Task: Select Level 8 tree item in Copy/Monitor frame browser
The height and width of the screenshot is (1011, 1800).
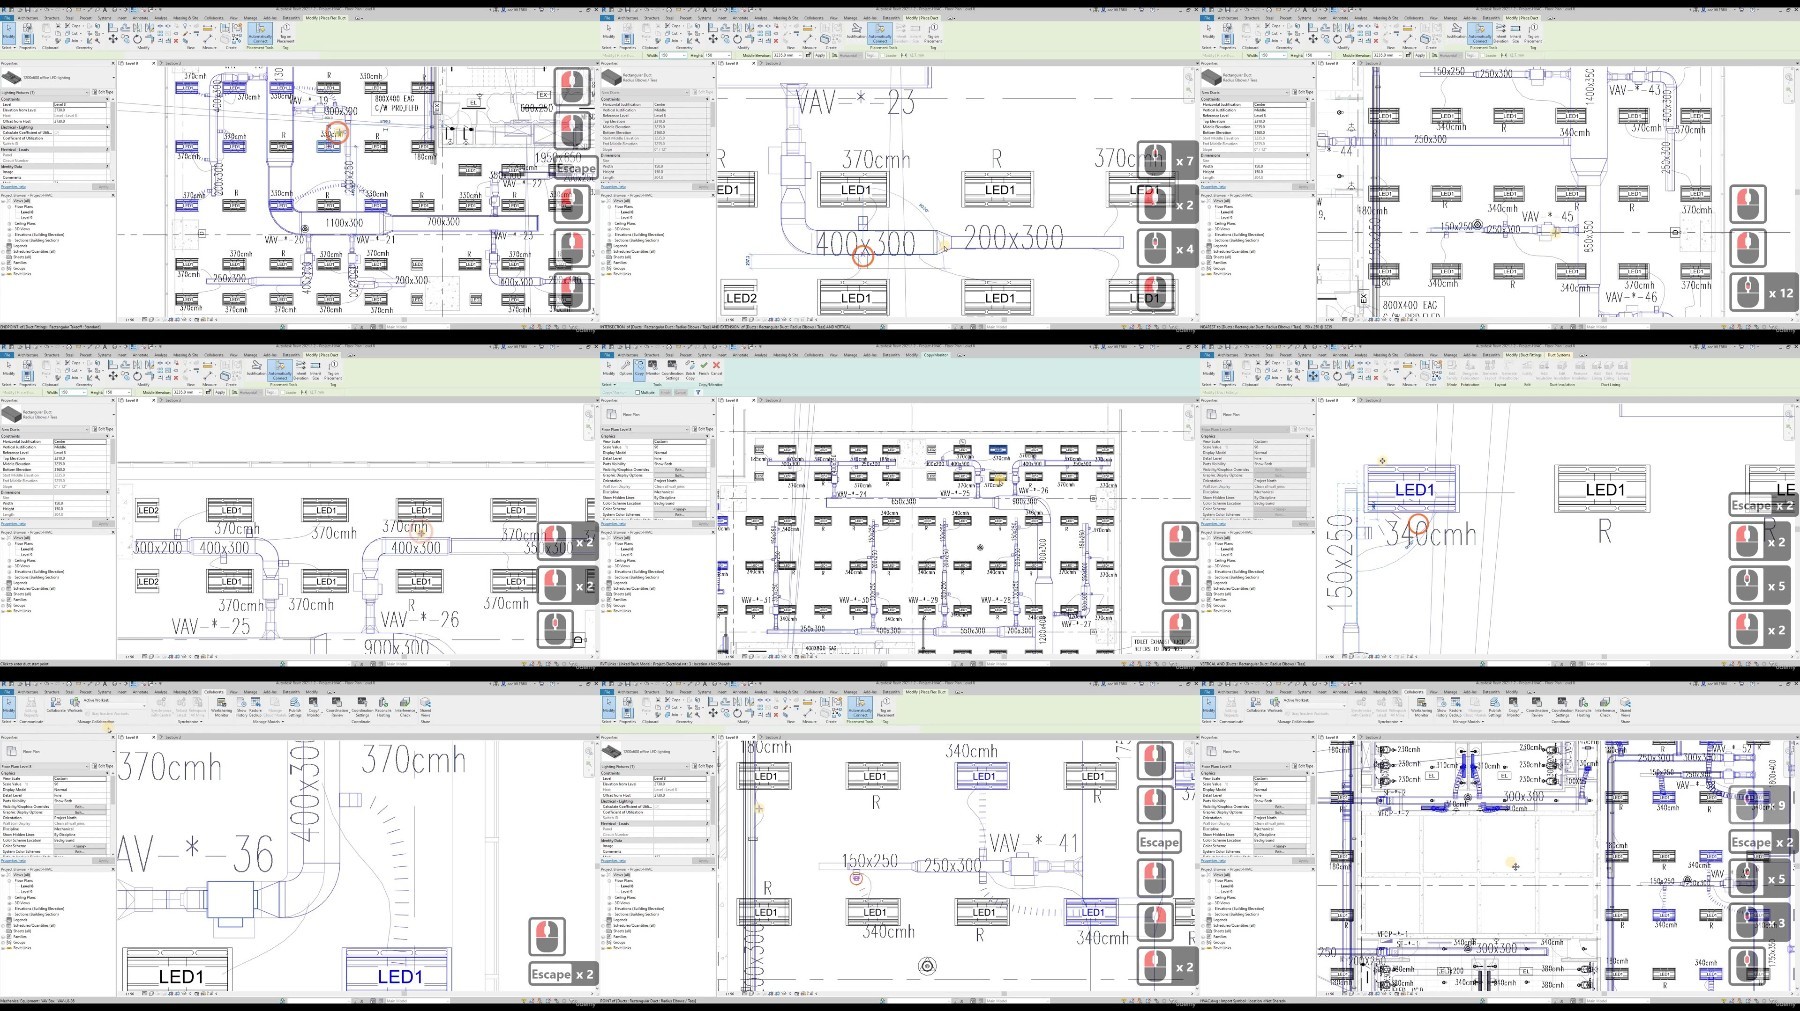Action: (x=627, y=549)
